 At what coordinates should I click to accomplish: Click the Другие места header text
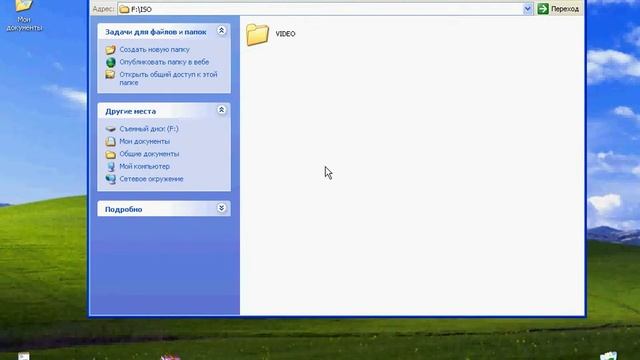[x=130, y=111]
